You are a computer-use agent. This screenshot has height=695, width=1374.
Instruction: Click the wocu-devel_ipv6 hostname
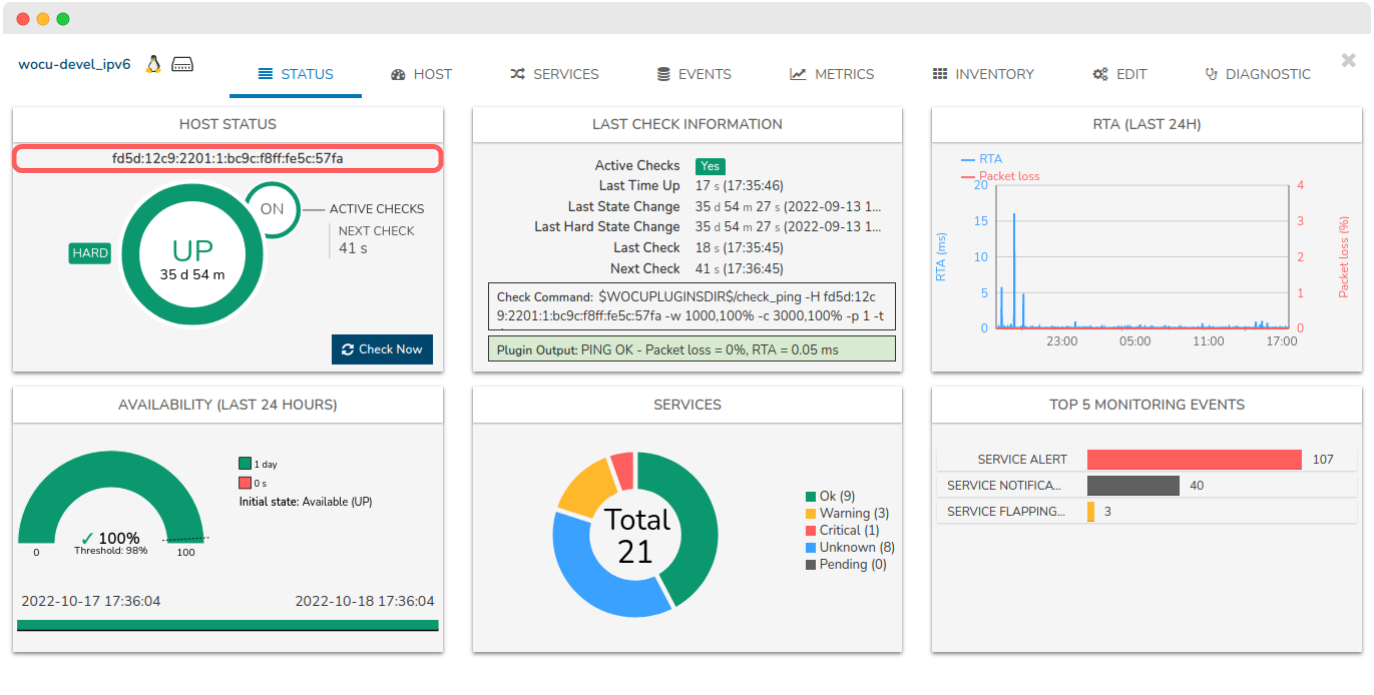click(x=74, y=64)
